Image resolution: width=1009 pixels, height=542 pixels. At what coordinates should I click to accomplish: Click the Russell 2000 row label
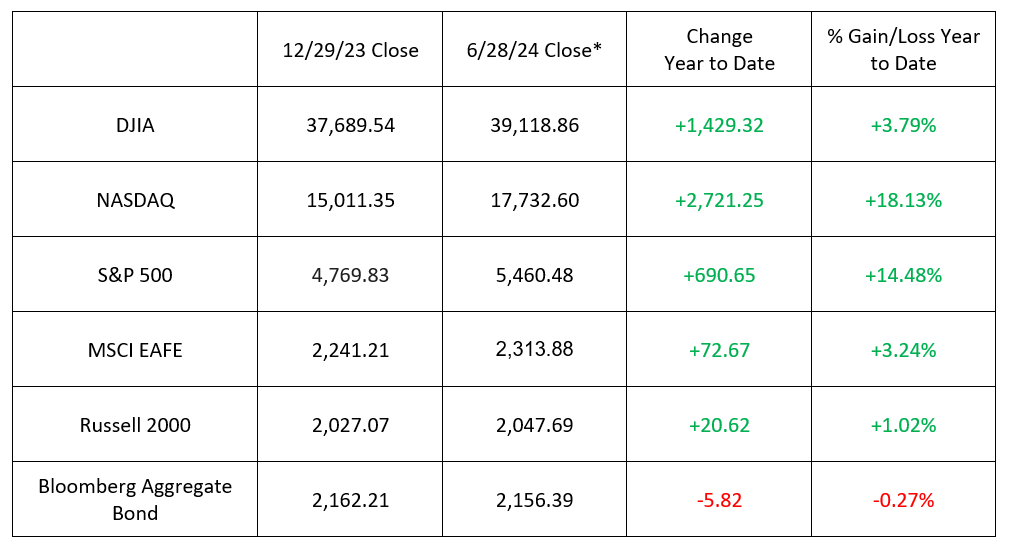click(135, 425)
